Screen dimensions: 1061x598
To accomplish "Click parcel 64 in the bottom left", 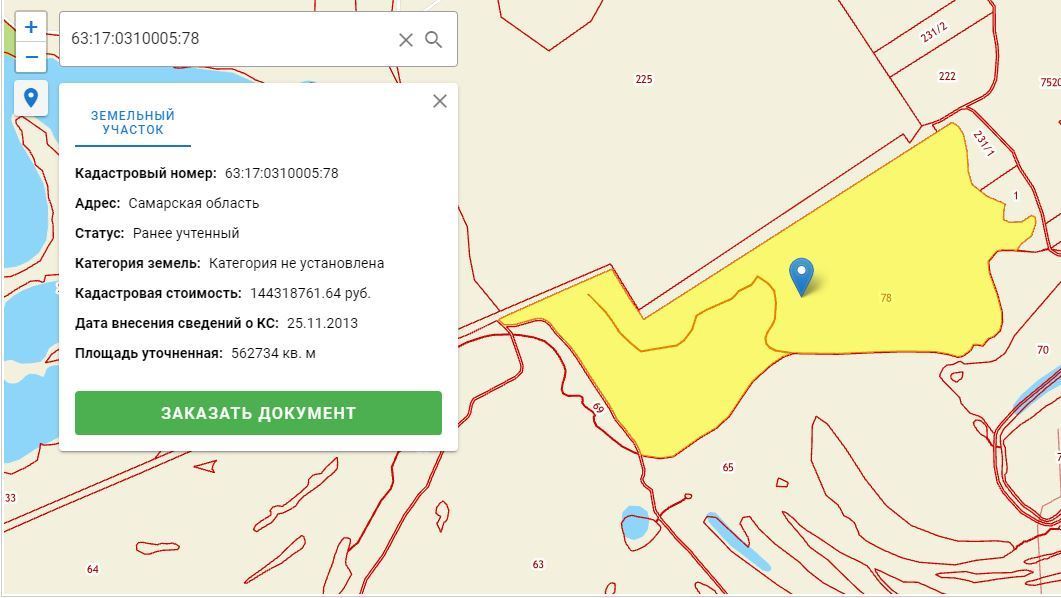I will [93, 570].
